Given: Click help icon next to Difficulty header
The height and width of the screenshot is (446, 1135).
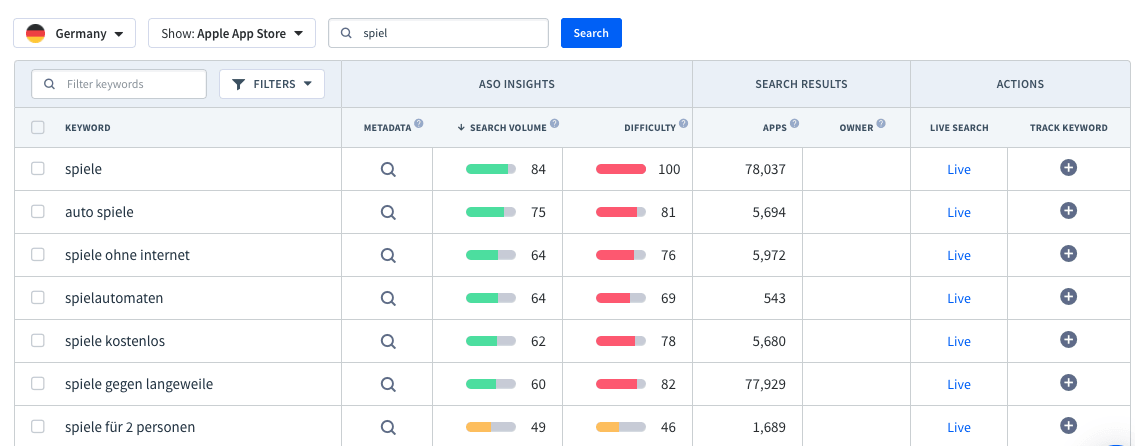Looking at the screenshot, I should [x=684, y=124].
